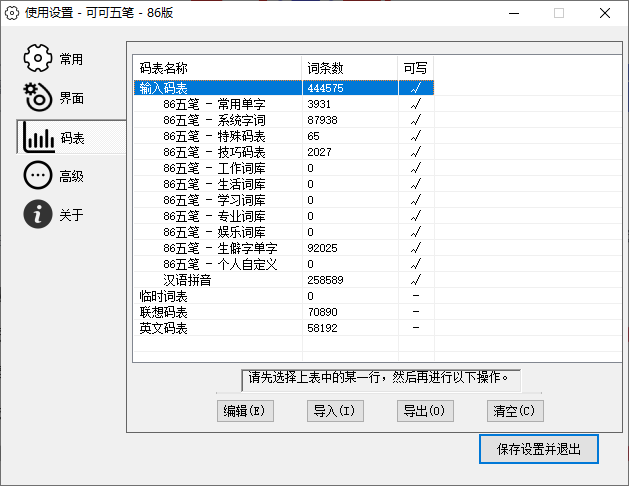
Task: Open the 关于 info icon
Action: click(38, 214)
